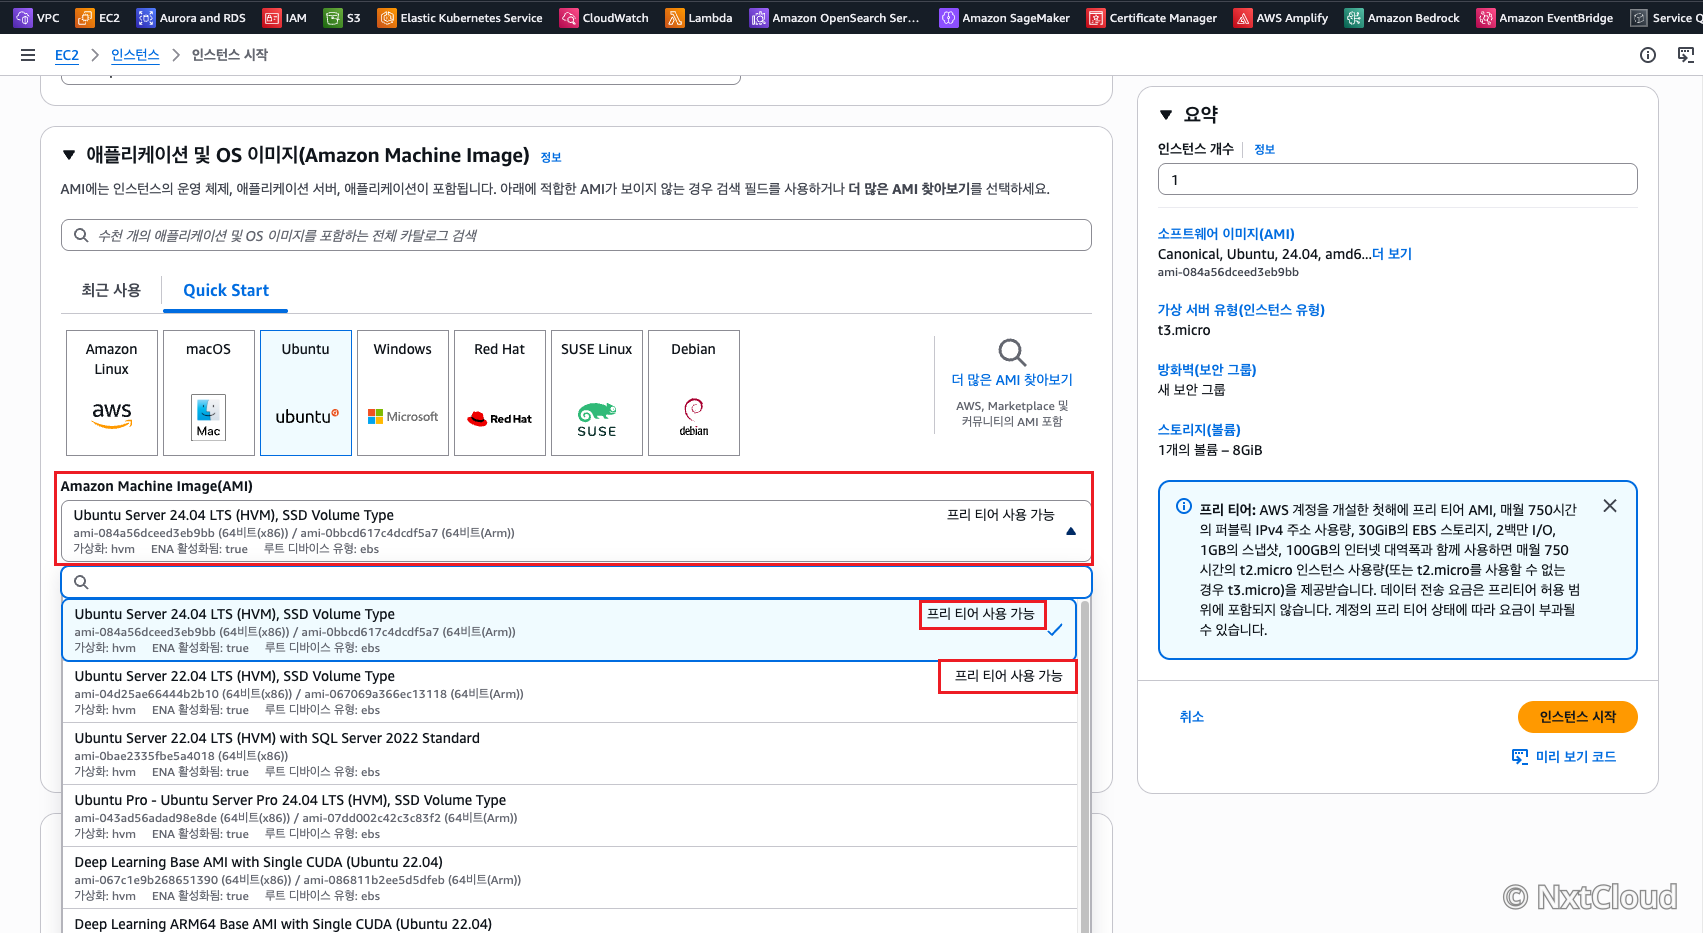Open 더 많은 AMI 찾아보기 link
The width and height of the screenshot is (1703, 933).
pos(1012,380)
